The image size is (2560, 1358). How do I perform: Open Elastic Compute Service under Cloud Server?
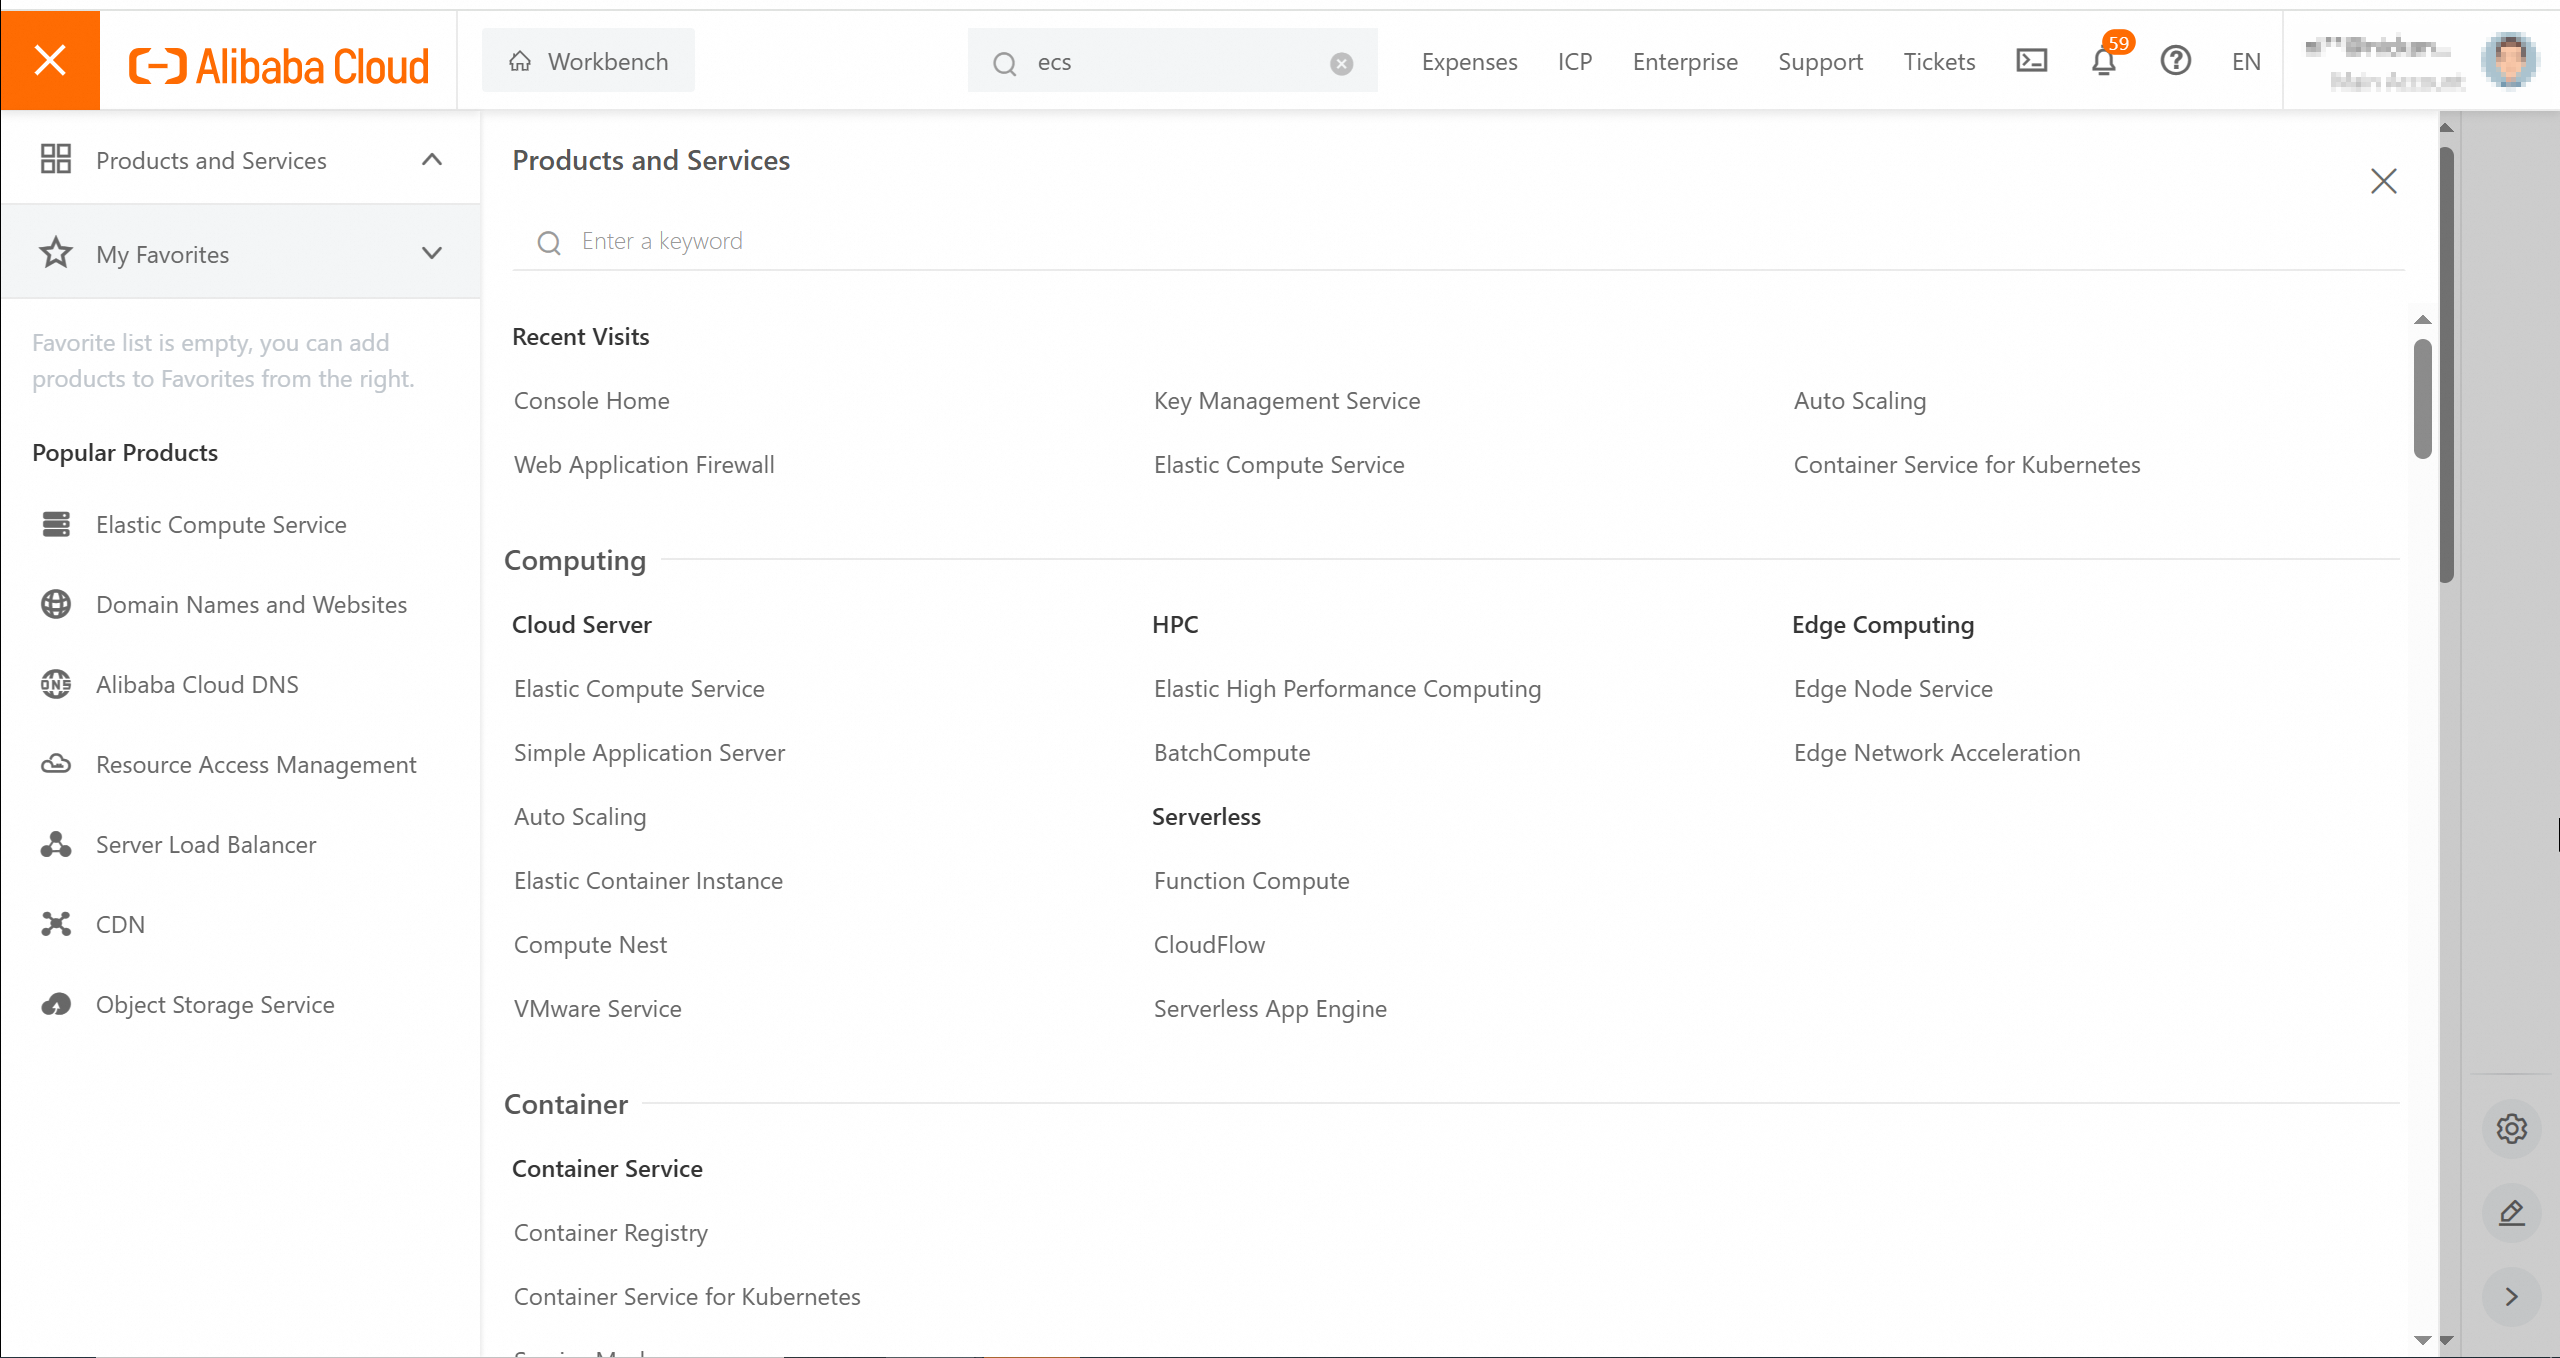pos(639,689)
